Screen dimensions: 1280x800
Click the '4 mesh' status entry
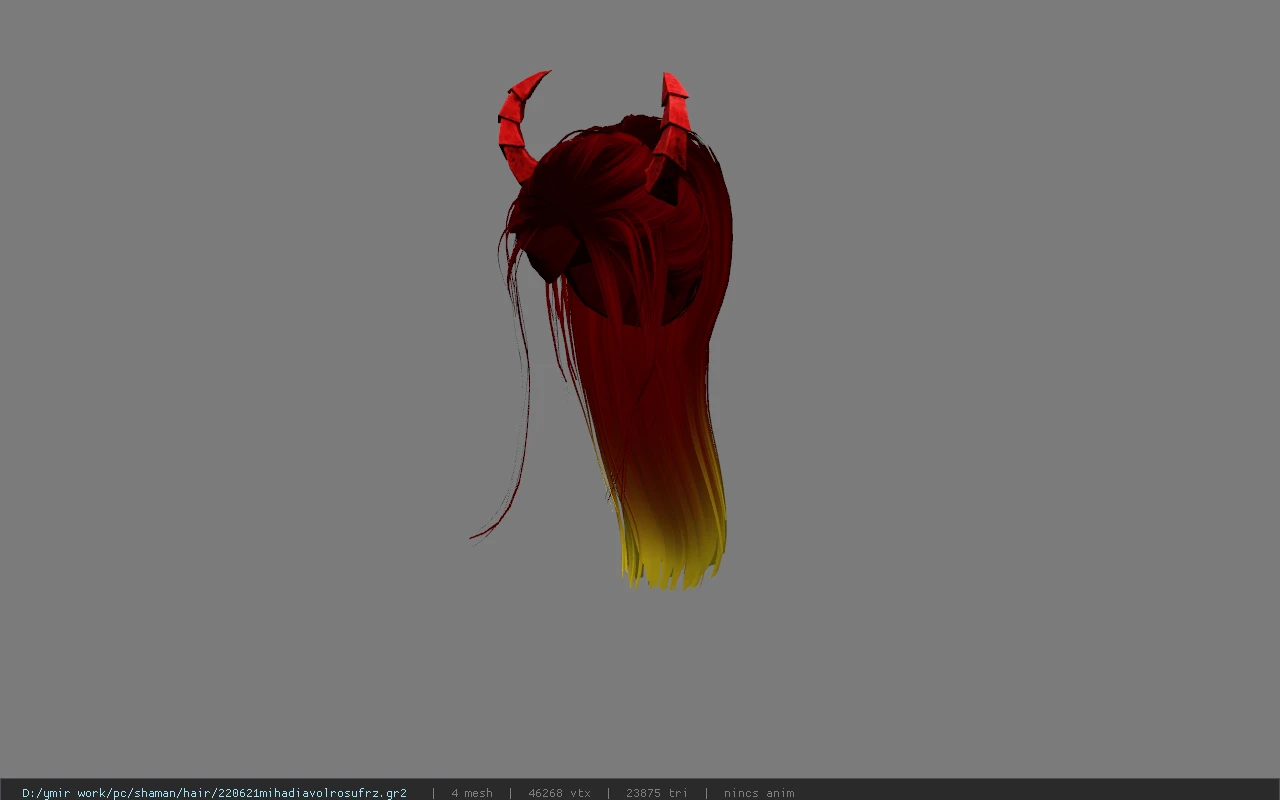pos(472,793)
